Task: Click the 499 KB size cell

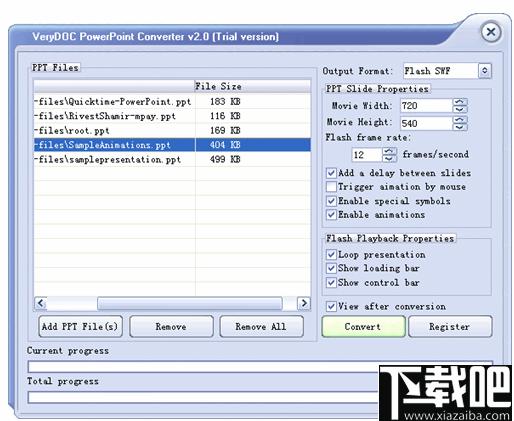Action: point(225,159)
